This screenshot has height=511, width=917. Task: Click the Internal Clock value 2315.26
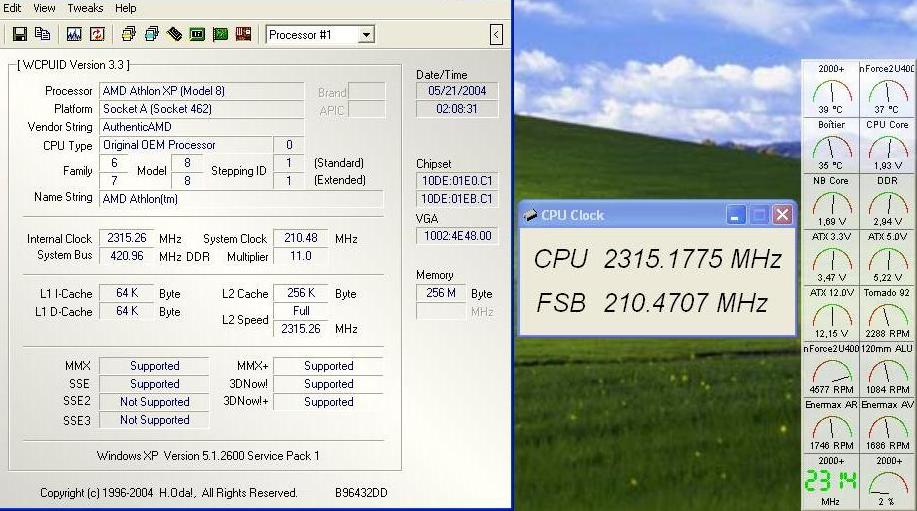(127, 238)
